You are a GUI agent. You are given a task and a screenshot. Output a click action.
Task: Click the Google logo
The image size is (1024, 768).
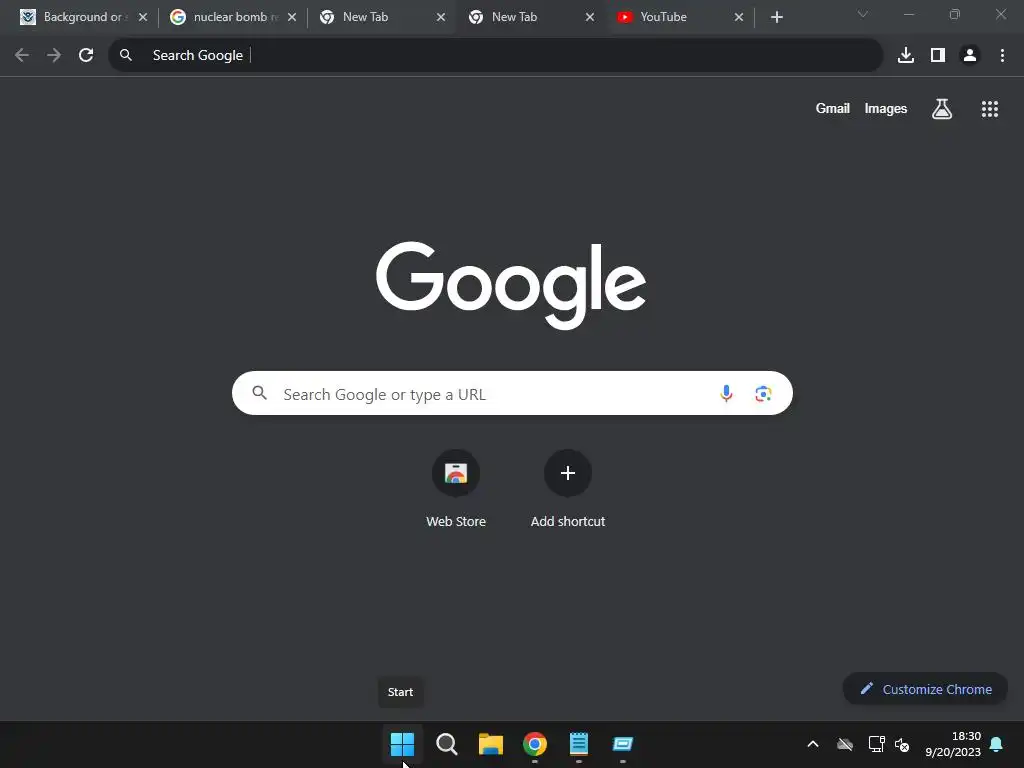coord(511,285)
